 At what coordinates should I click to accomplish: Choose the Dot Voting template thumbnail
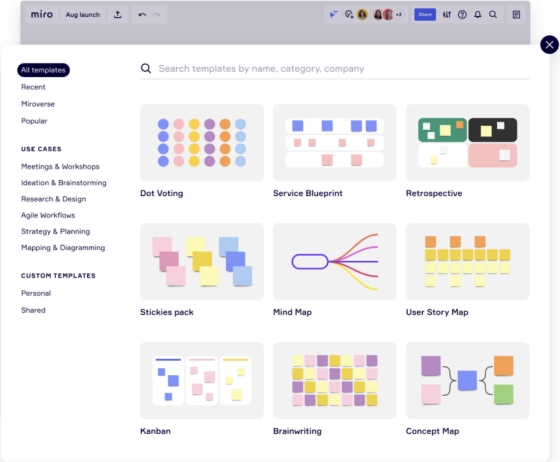202,142
